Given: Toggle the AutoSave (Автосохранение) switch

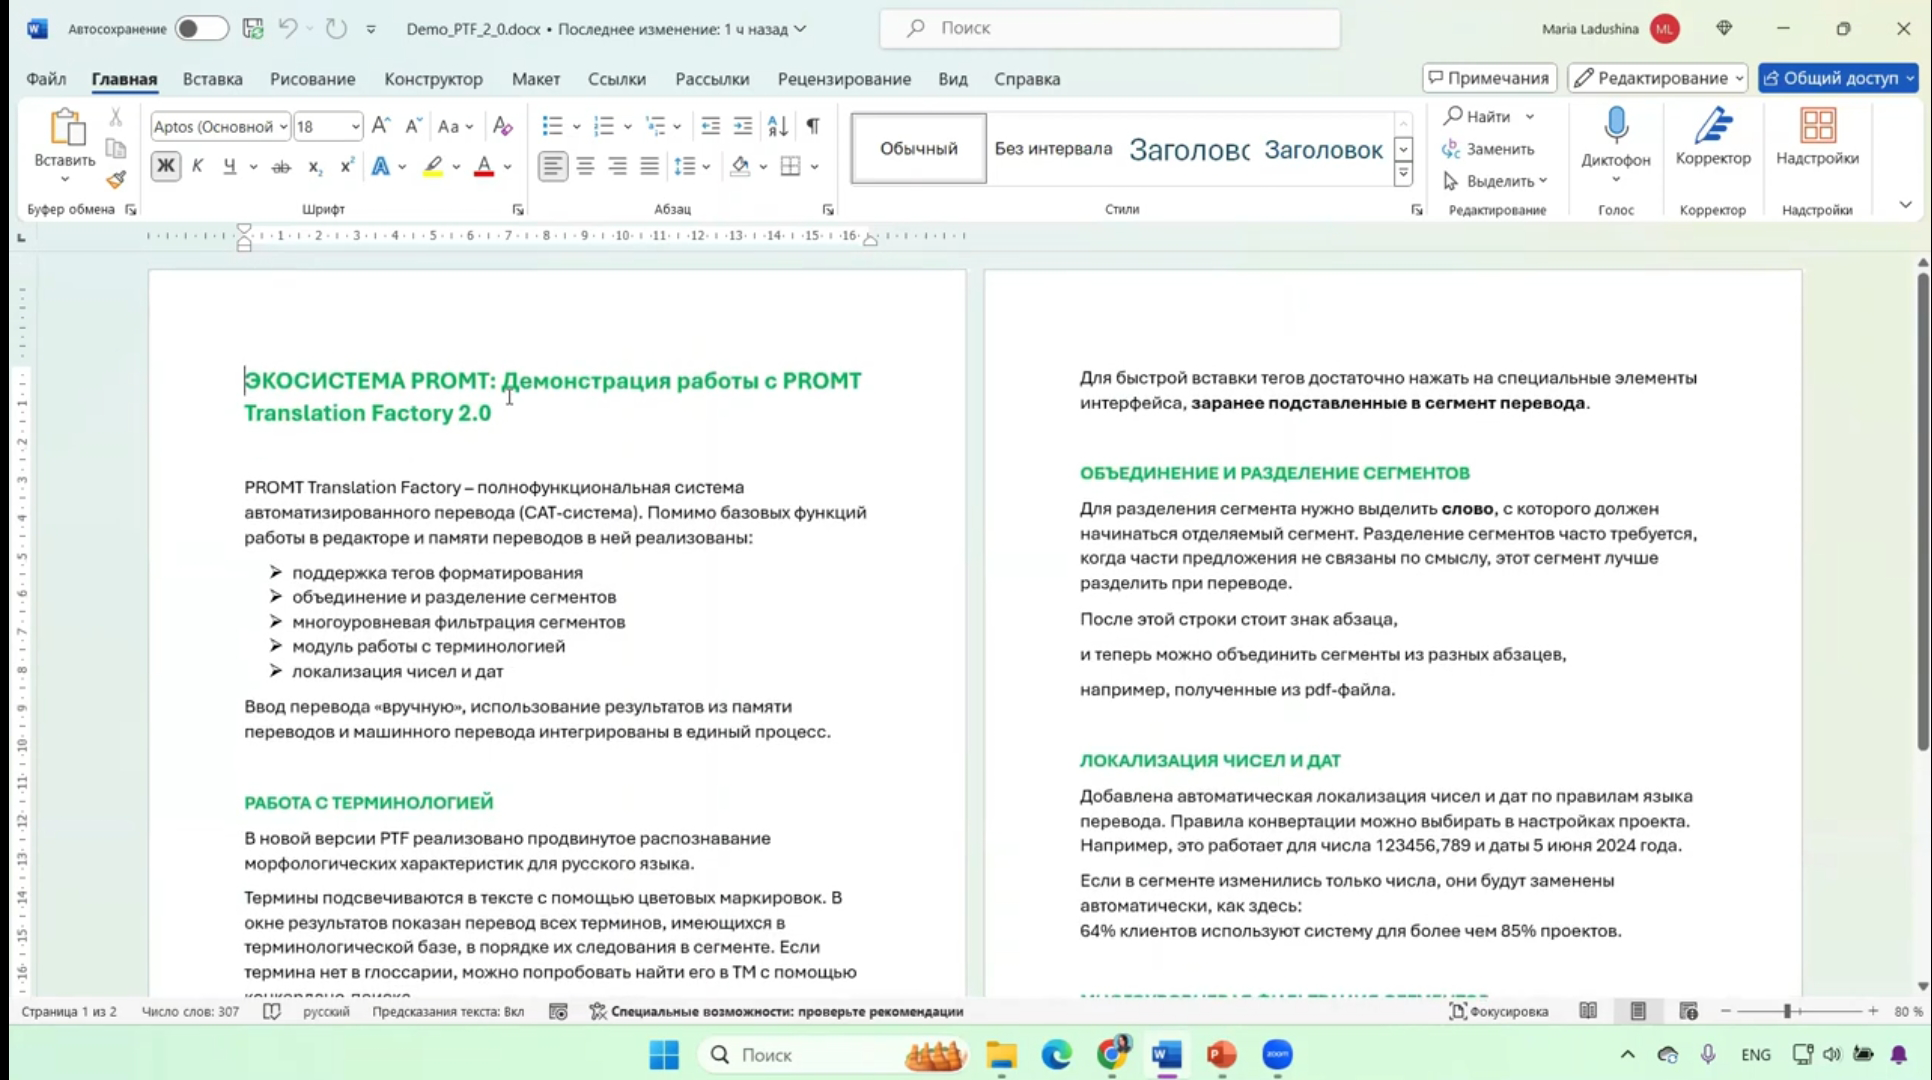Looking at the screenshot, I should pos(200,29).
